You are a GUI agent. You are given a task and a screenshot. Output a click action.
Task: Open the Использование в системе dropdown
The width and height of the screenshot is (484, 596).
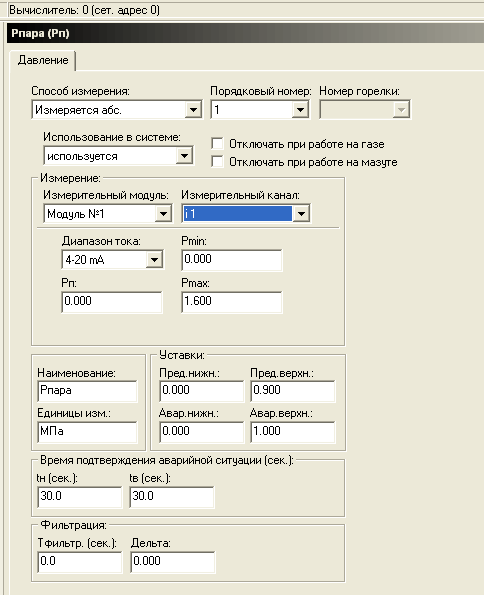[184, 156]
